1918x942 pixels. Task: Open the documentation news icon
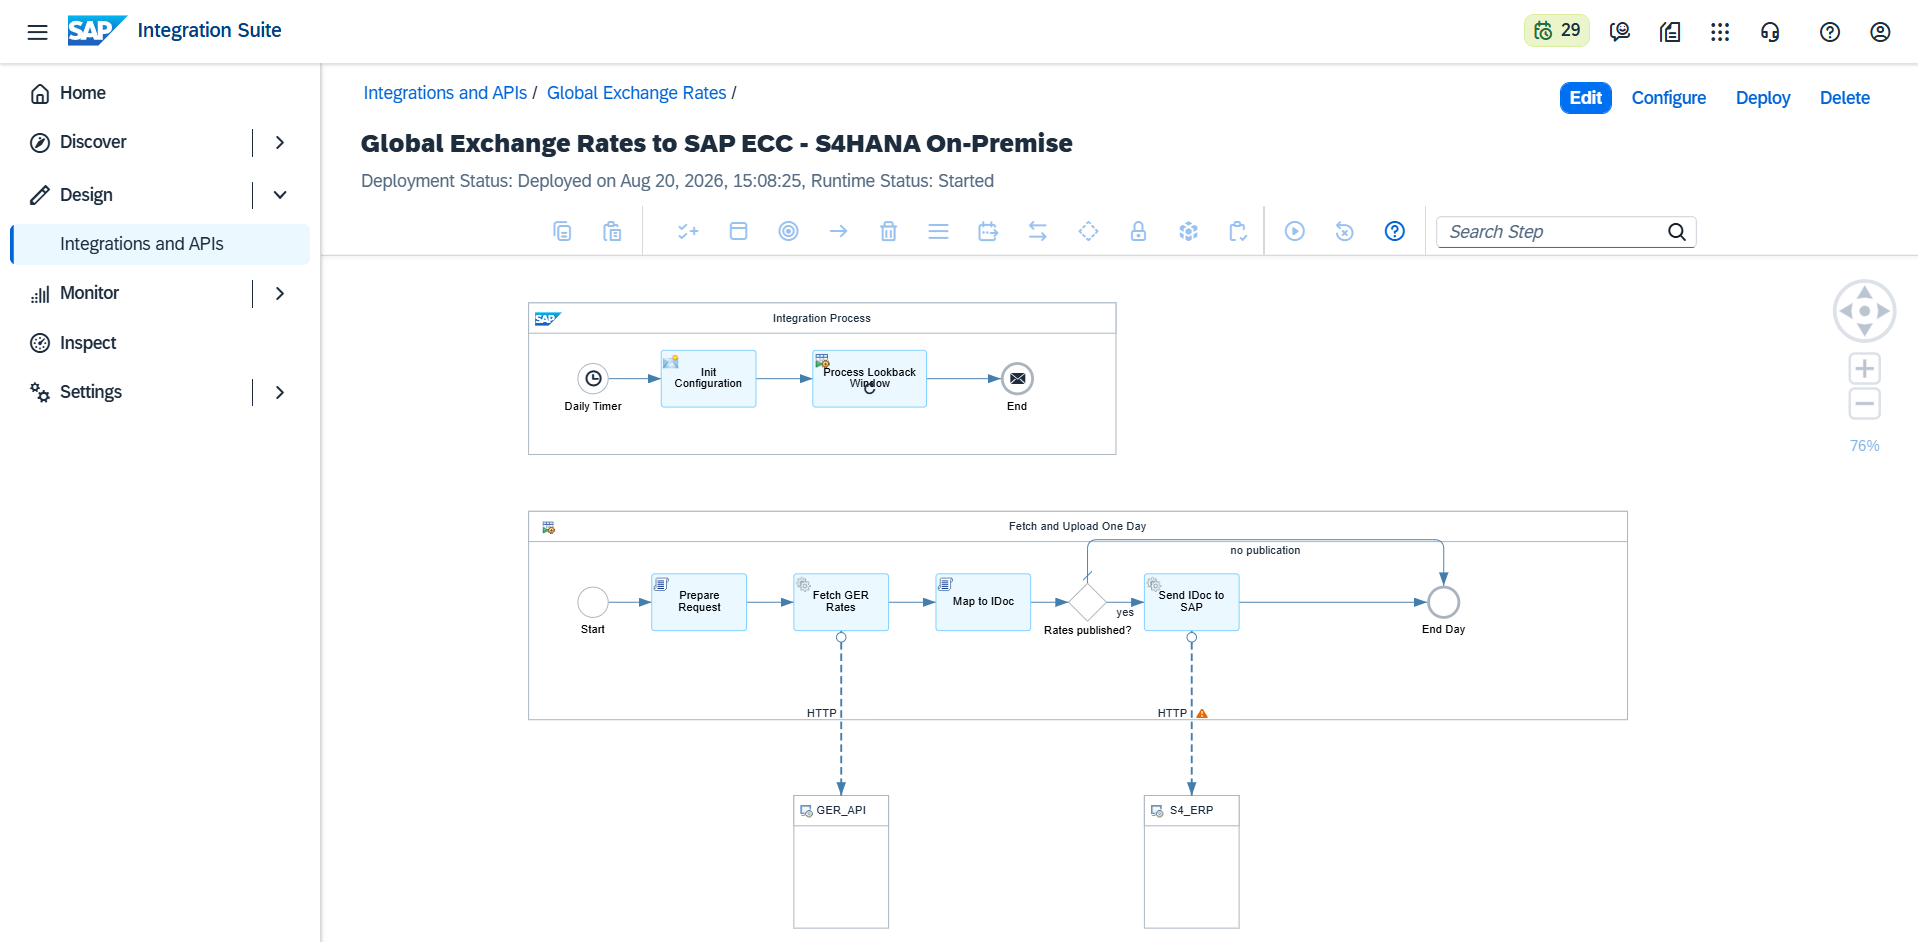click(x=1670, y=32)
